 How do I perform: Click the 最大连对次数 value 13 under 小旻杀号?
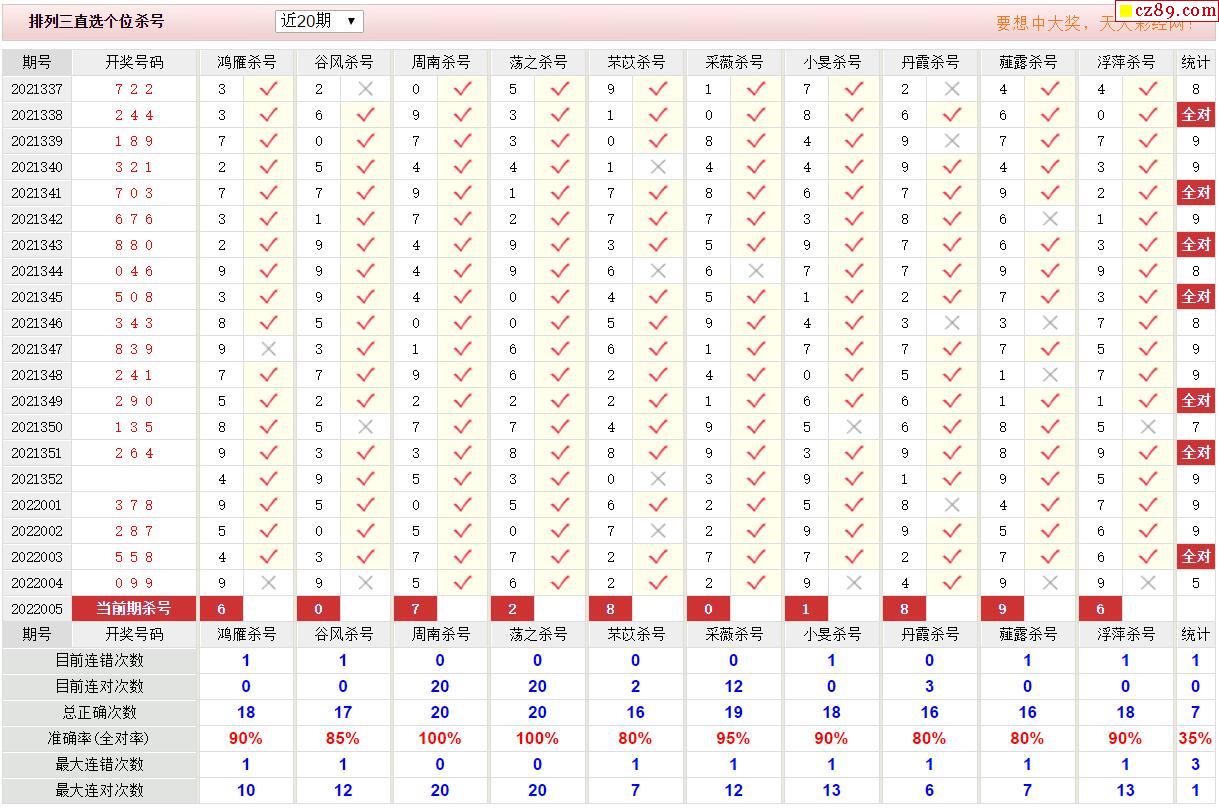tap(831, 791)
